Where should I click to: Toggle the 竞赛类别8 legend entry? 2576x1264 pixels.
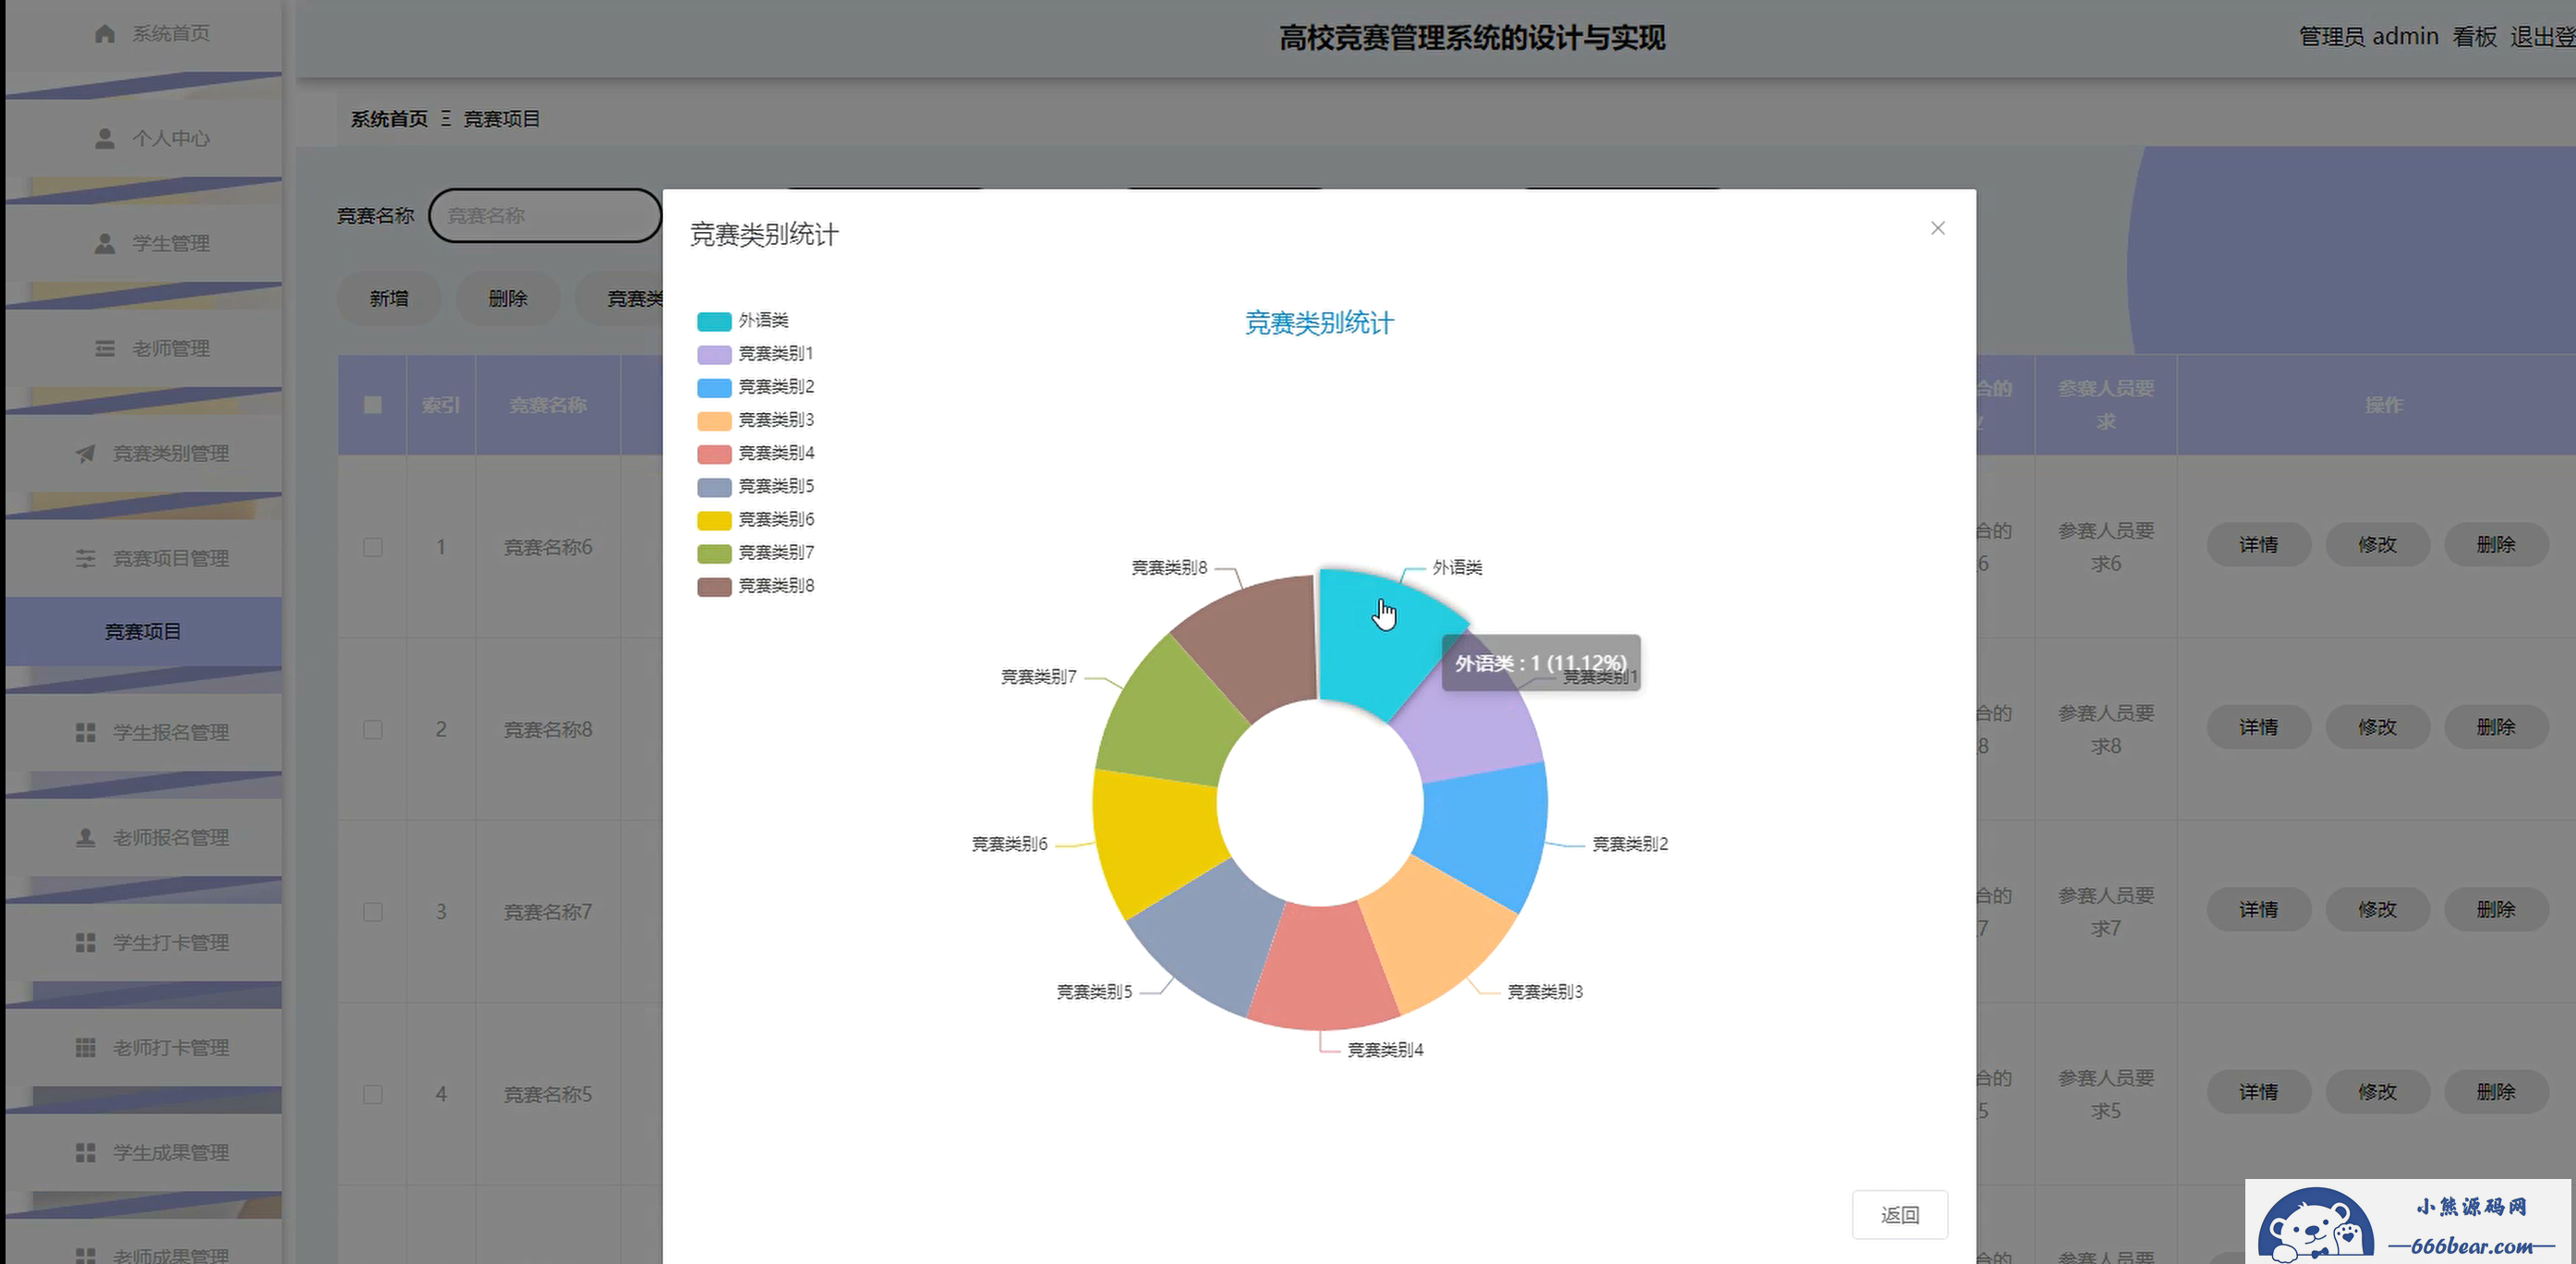point(756,585)
